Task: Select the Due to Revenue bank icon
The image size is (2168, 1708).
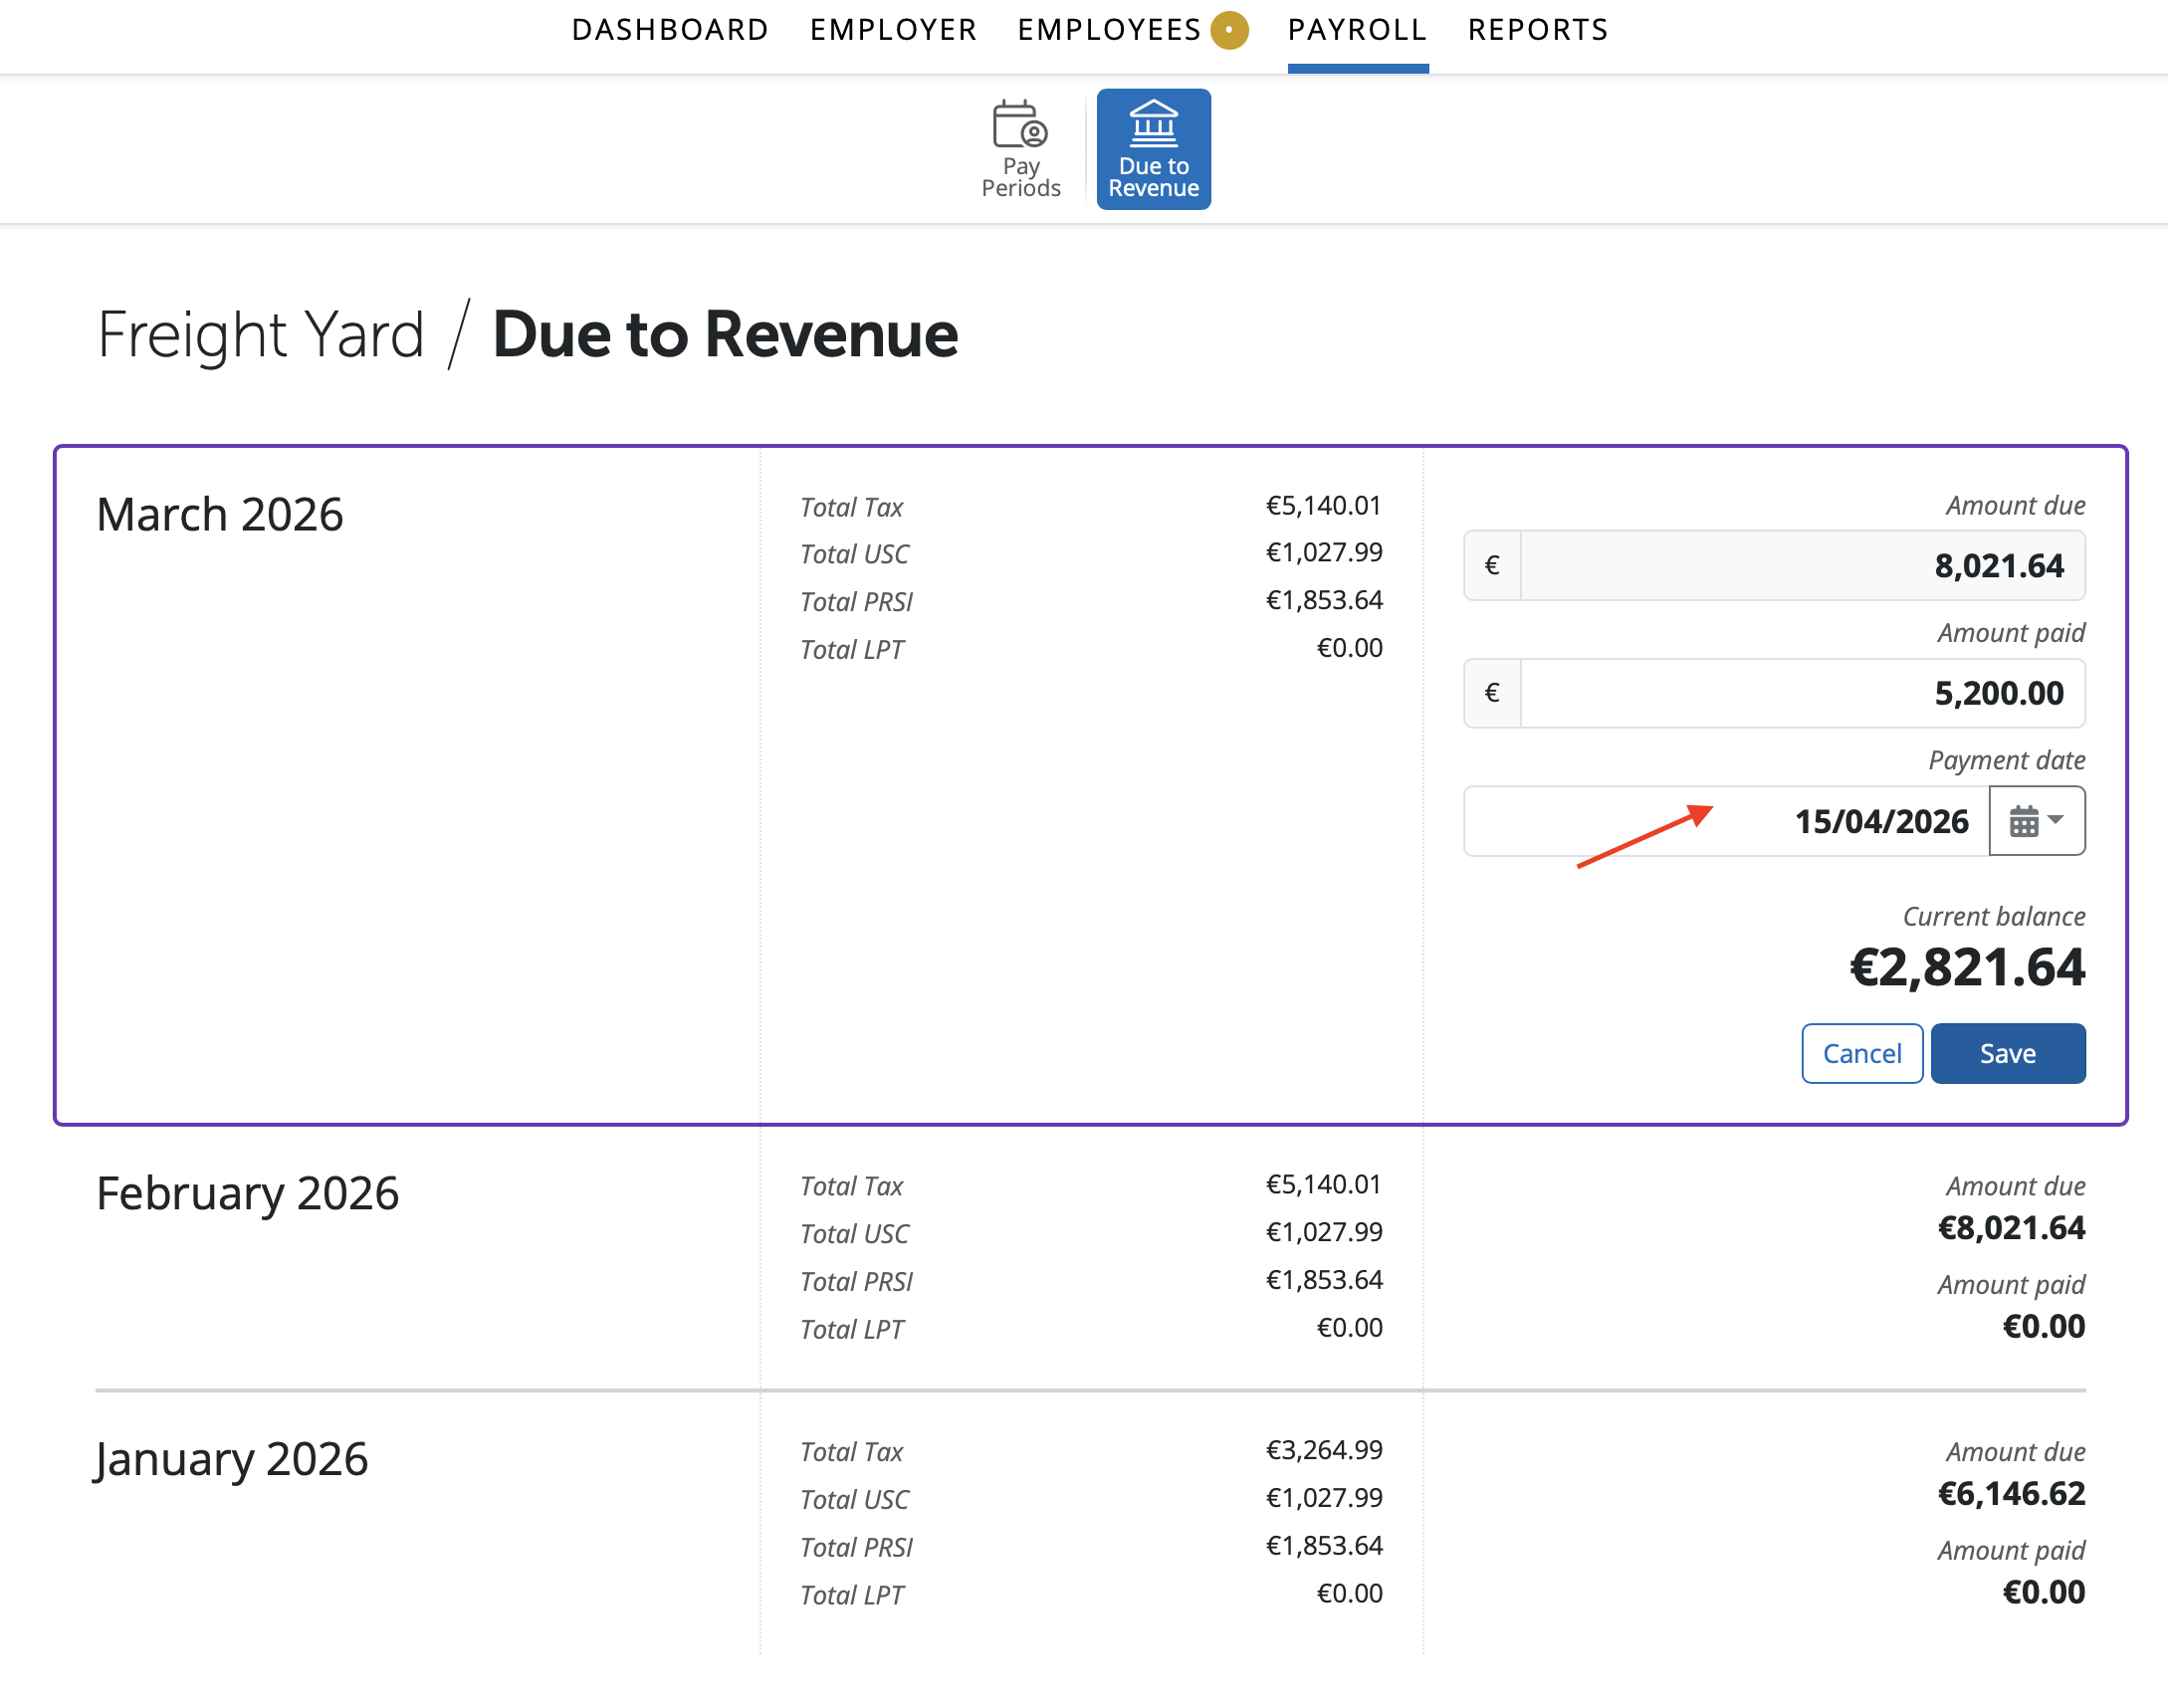Action: click(x=1153, y=124)
